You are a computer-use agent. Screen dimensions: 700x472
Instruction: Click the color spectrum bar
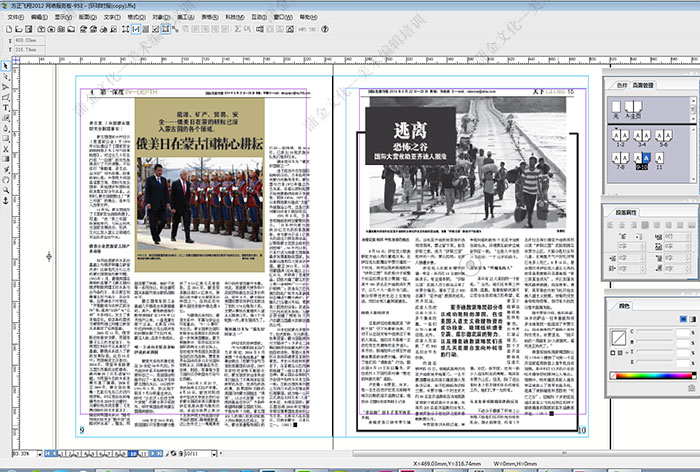(x=653, y=376)
